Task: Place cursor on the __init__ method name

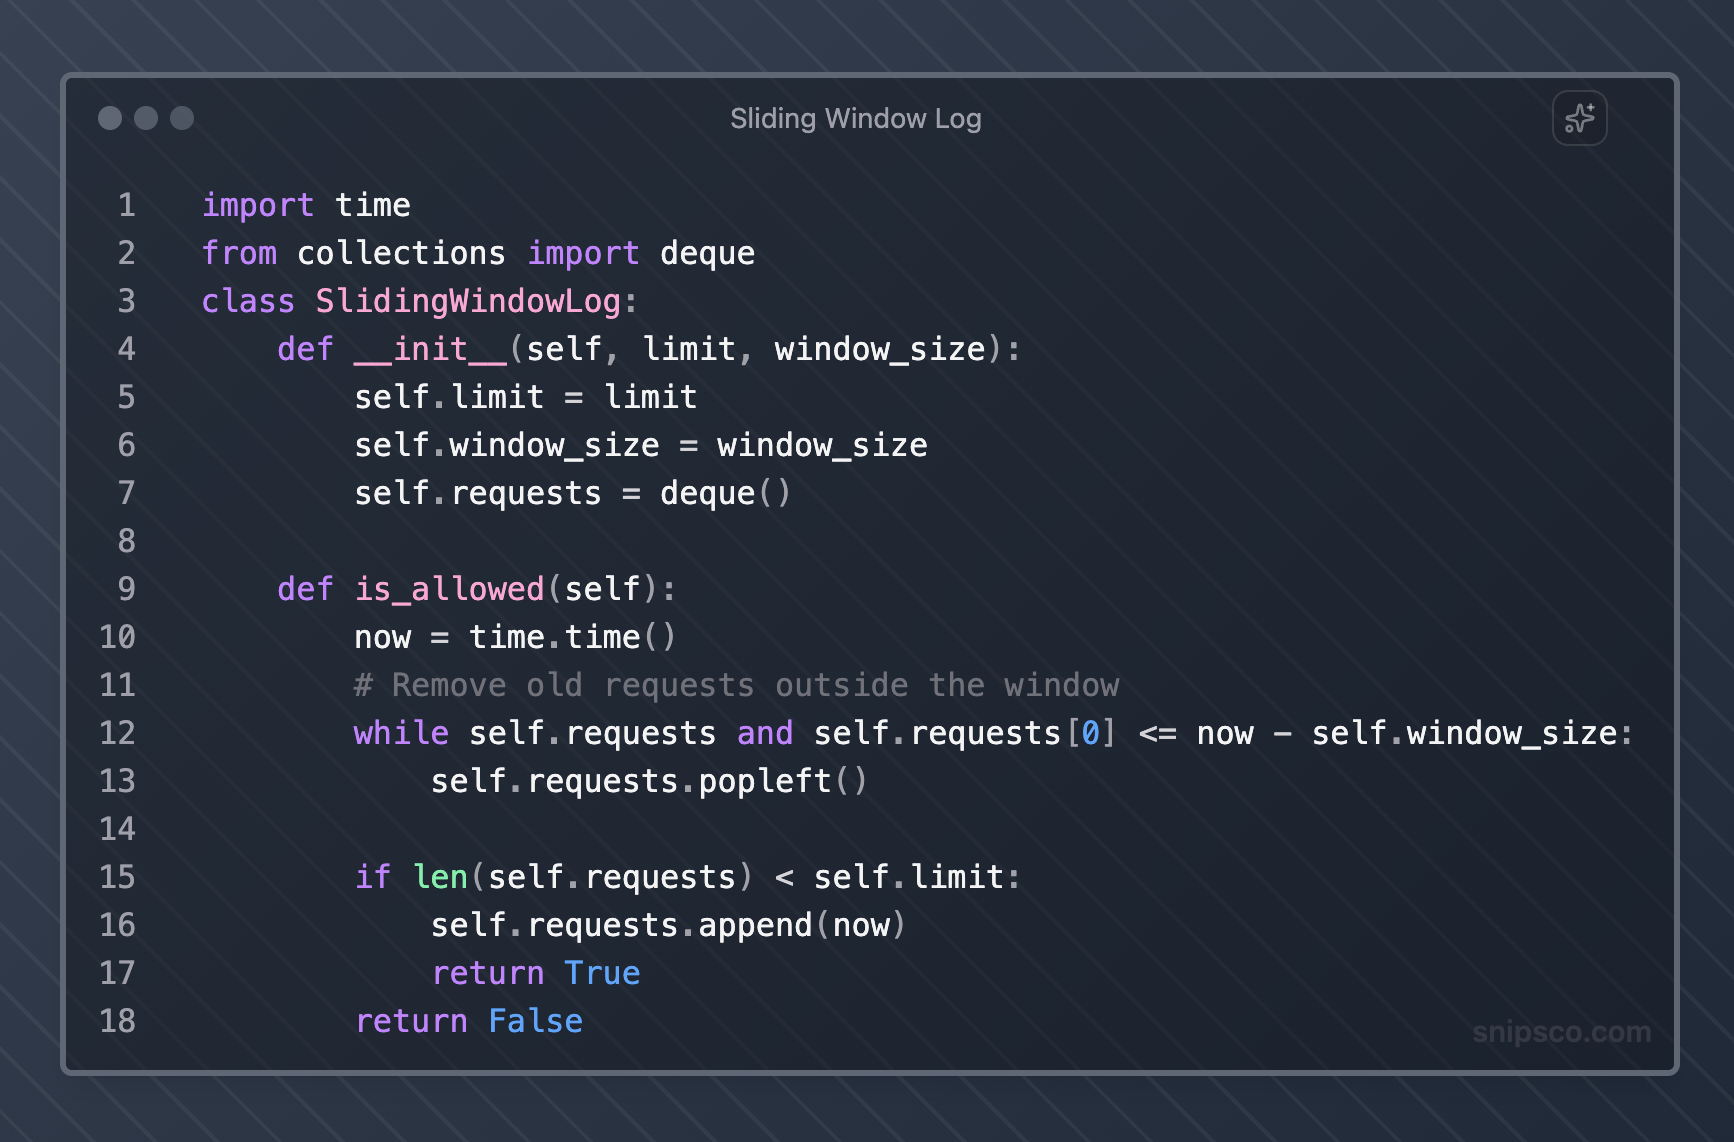Action: point(430,349)
